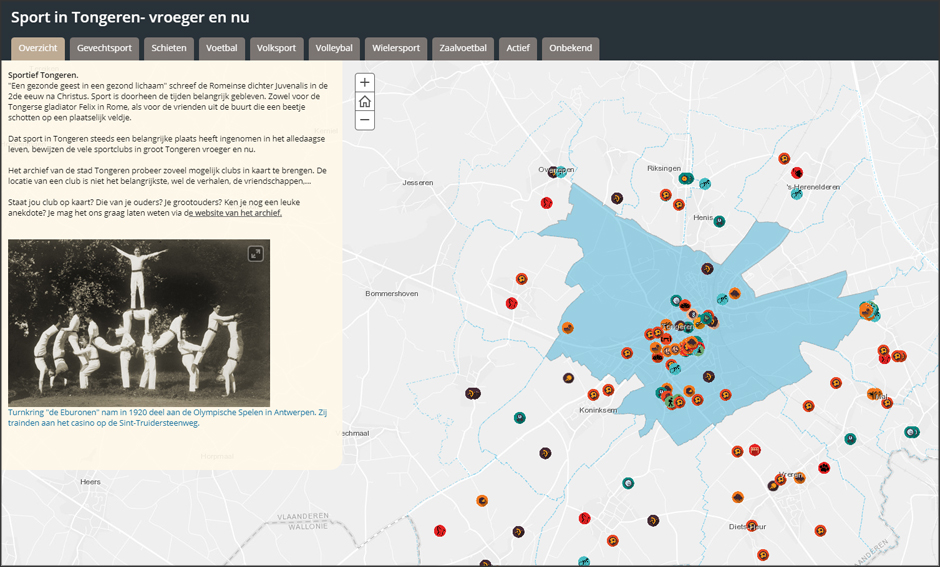Switch to the Gevechtsport tab
940x567 pixels.
click(x=104, y=48)
